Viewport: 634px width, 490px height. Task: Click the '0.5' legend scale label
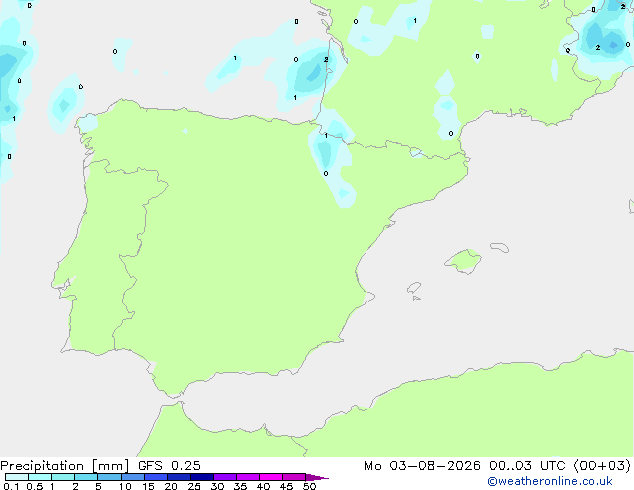[x=35, y=486]
